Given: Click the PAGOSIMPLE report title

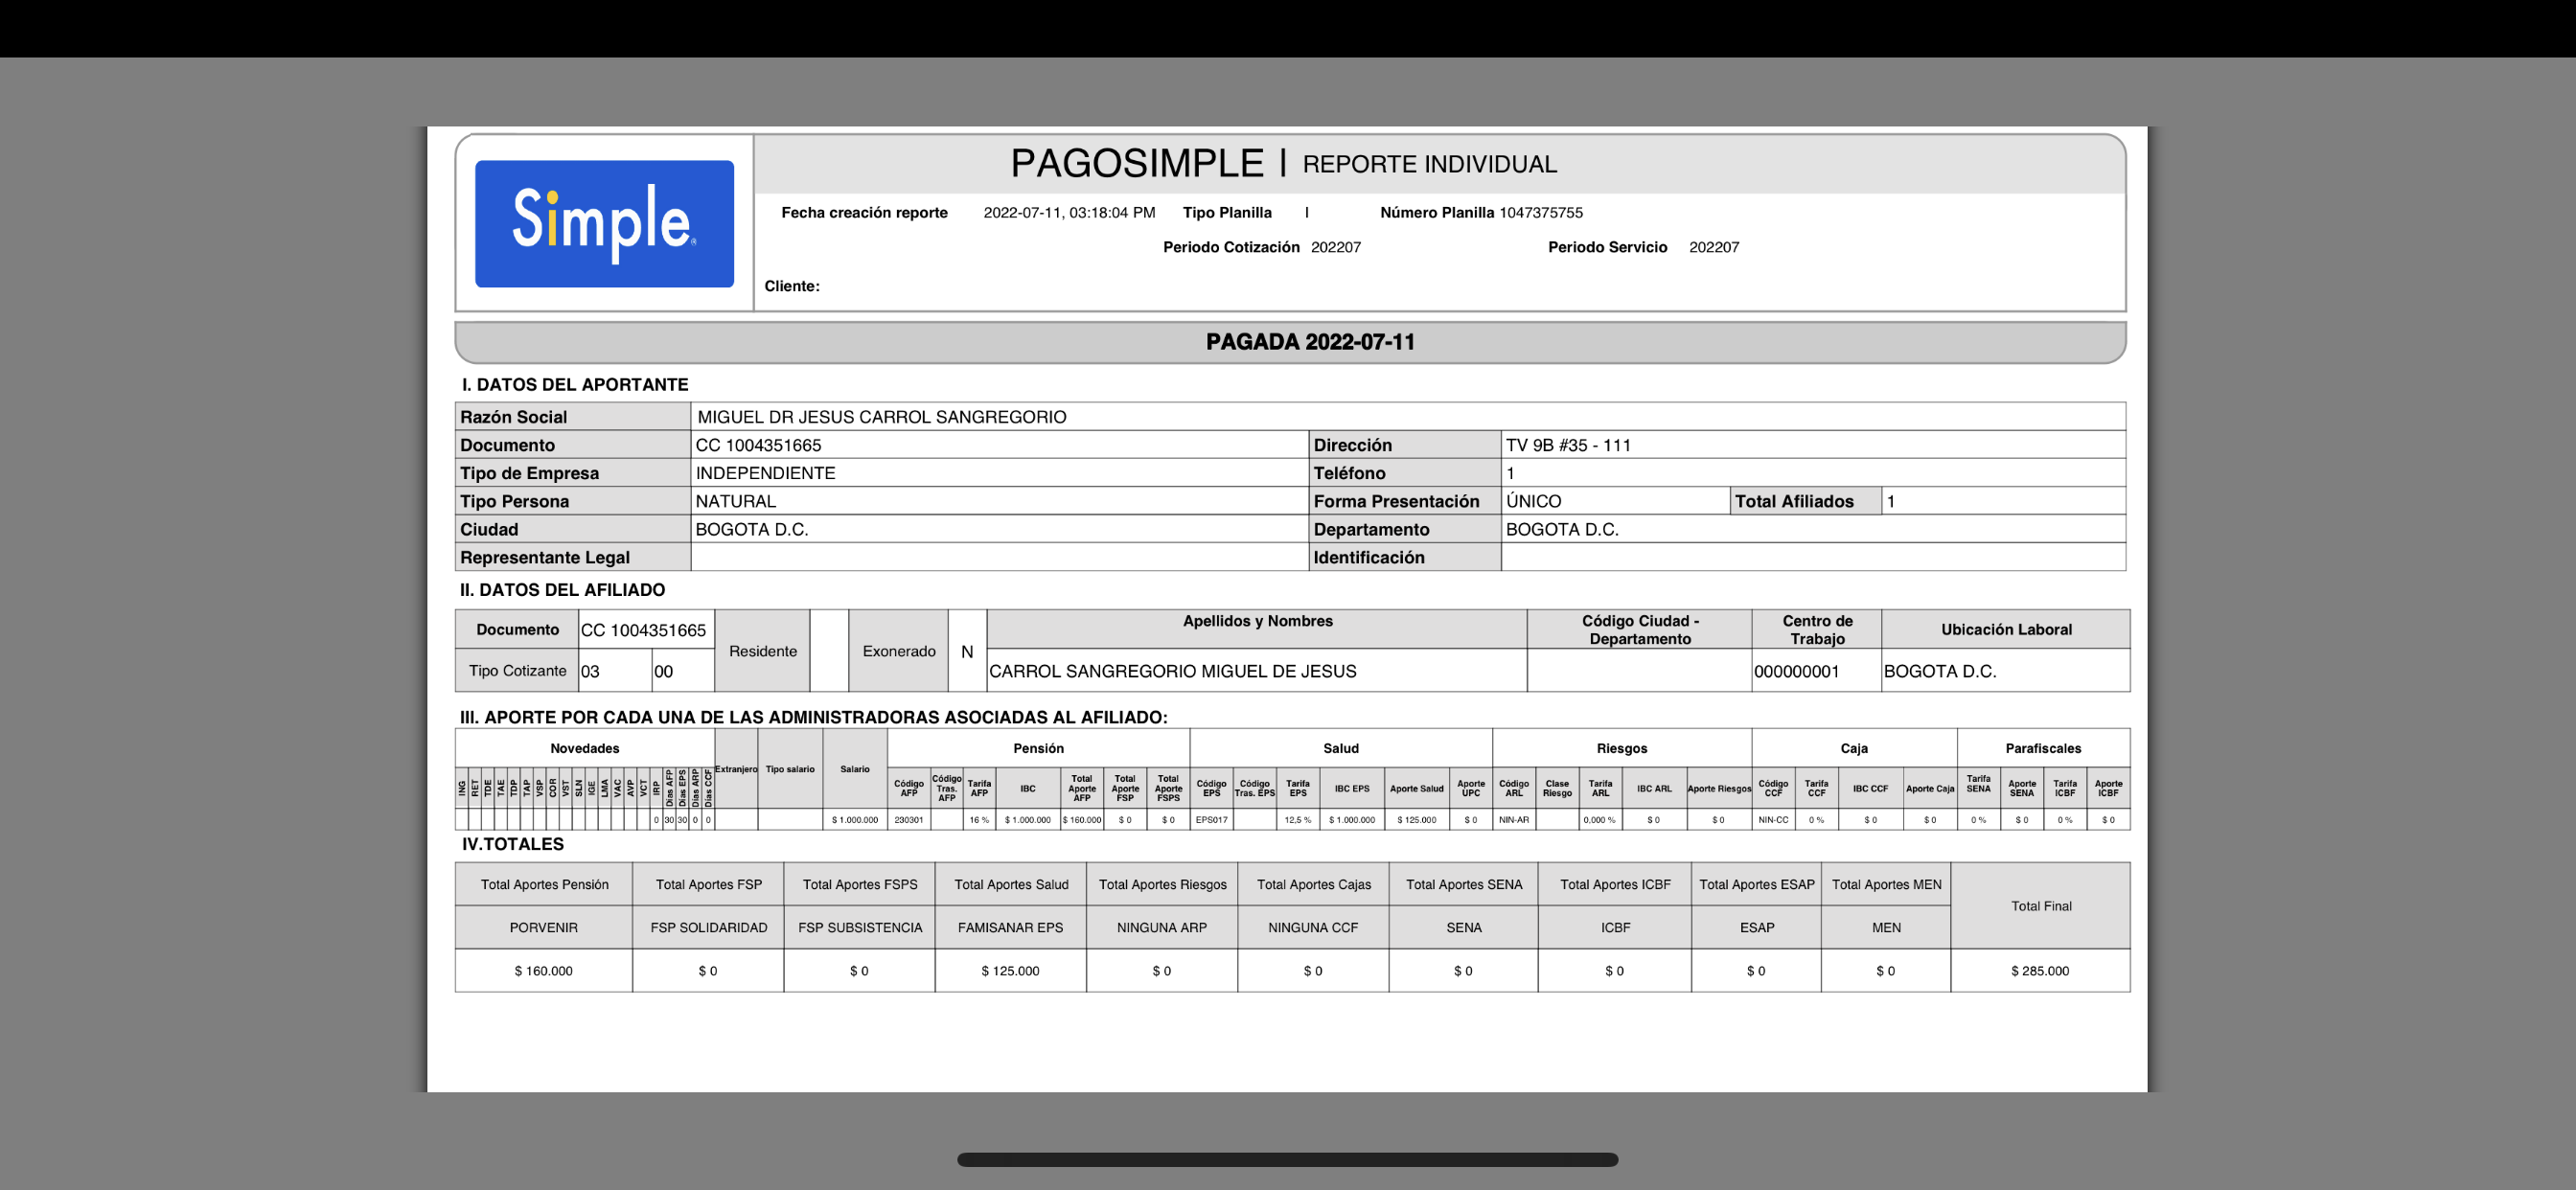Looking at the screenshot, I should pyautogui.click(x=1136, y=163).
